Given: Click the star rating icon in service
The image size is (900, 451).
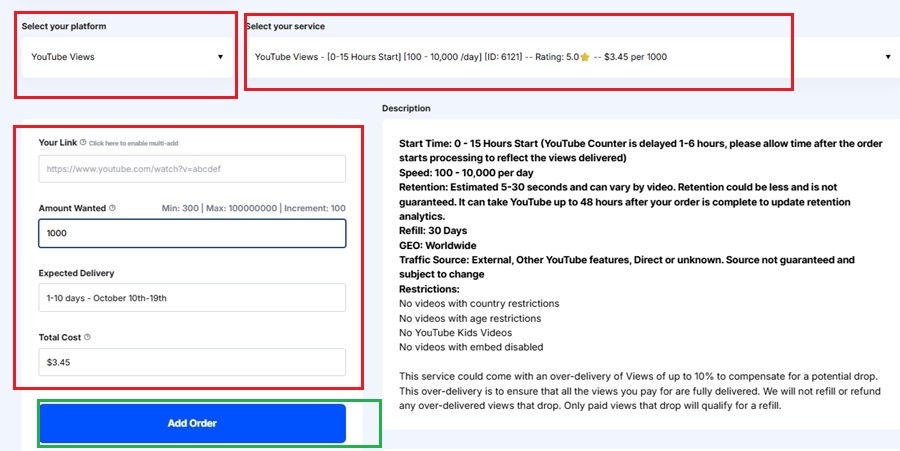Looking at the screenshot, I should [x=585, y=57].
